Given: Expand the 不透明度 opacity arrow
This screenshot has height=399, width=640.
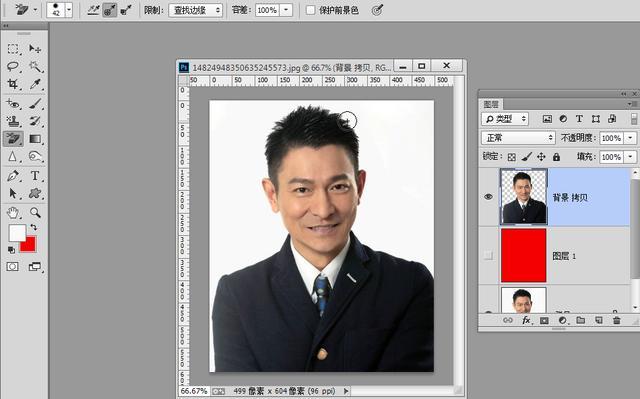Looking at the screenshot, I should point(631,138).
